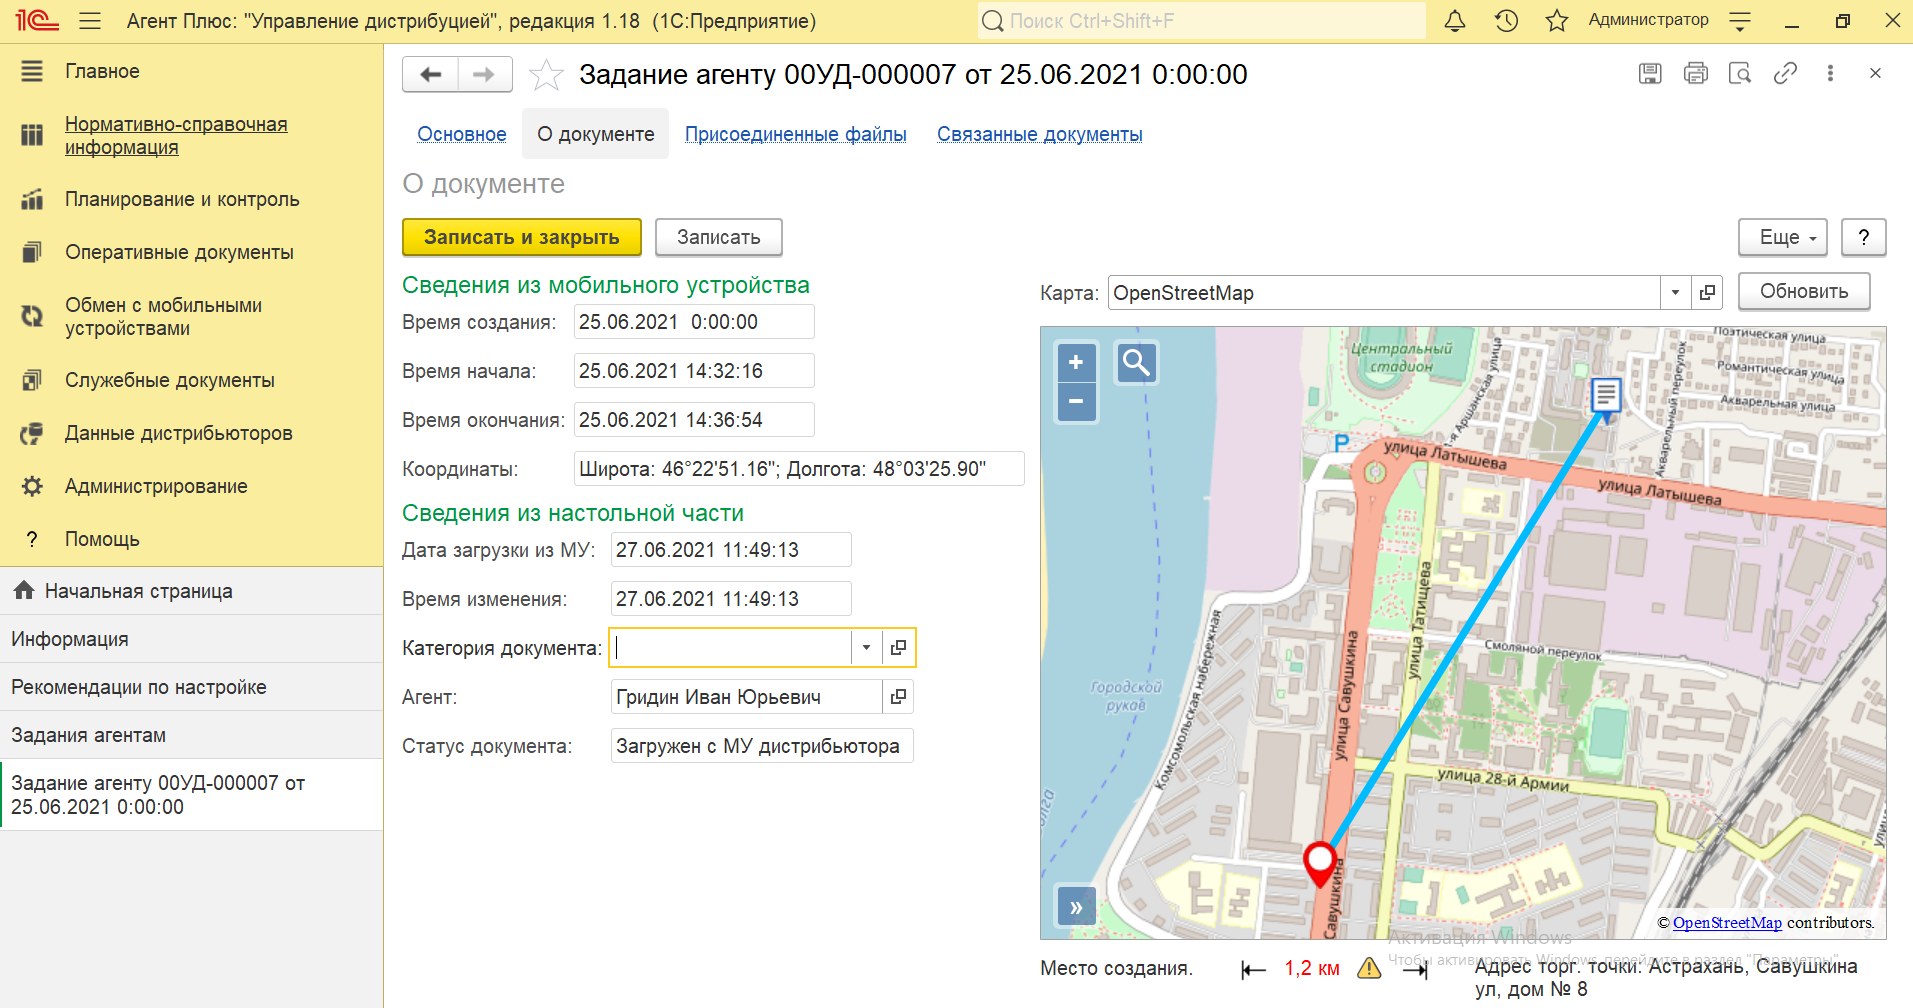Click the Координаты field

tap(799, 469)
